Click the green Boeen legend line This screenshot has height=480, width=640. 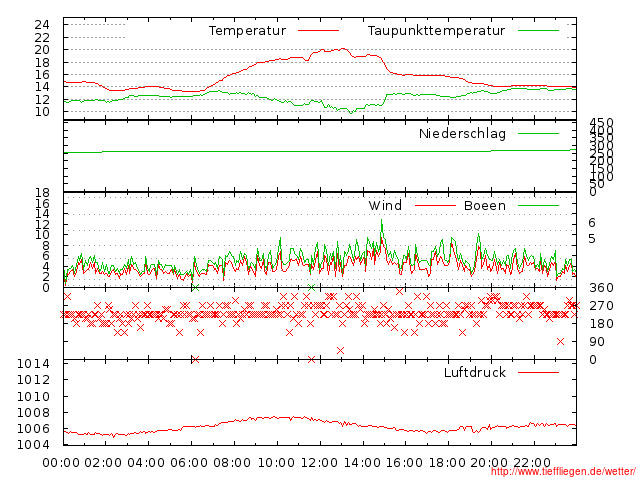point(538,206)
